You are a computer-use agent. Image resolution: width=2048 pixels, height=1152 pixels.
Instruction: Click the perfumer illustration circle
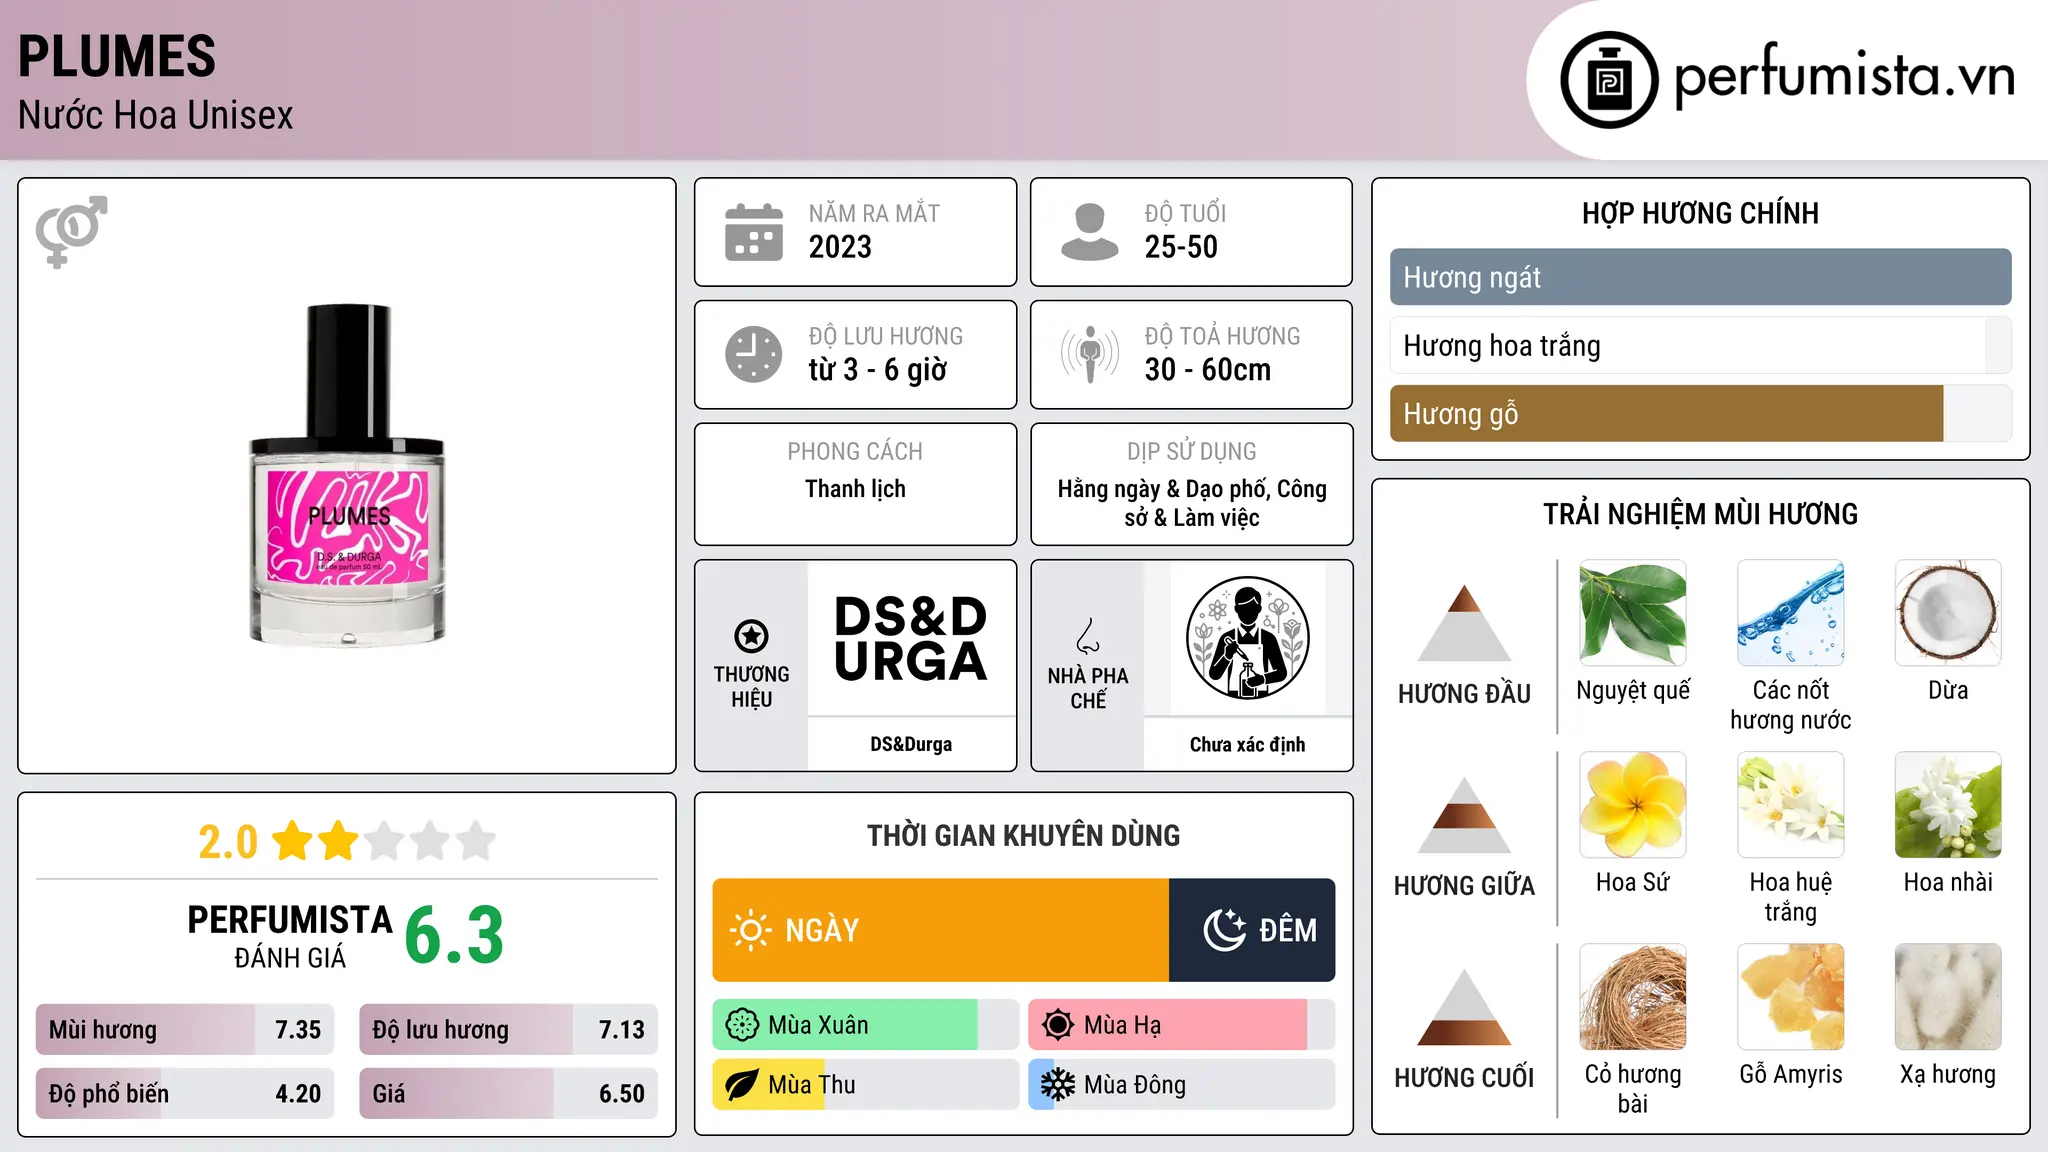click(x=1247, y=638)
